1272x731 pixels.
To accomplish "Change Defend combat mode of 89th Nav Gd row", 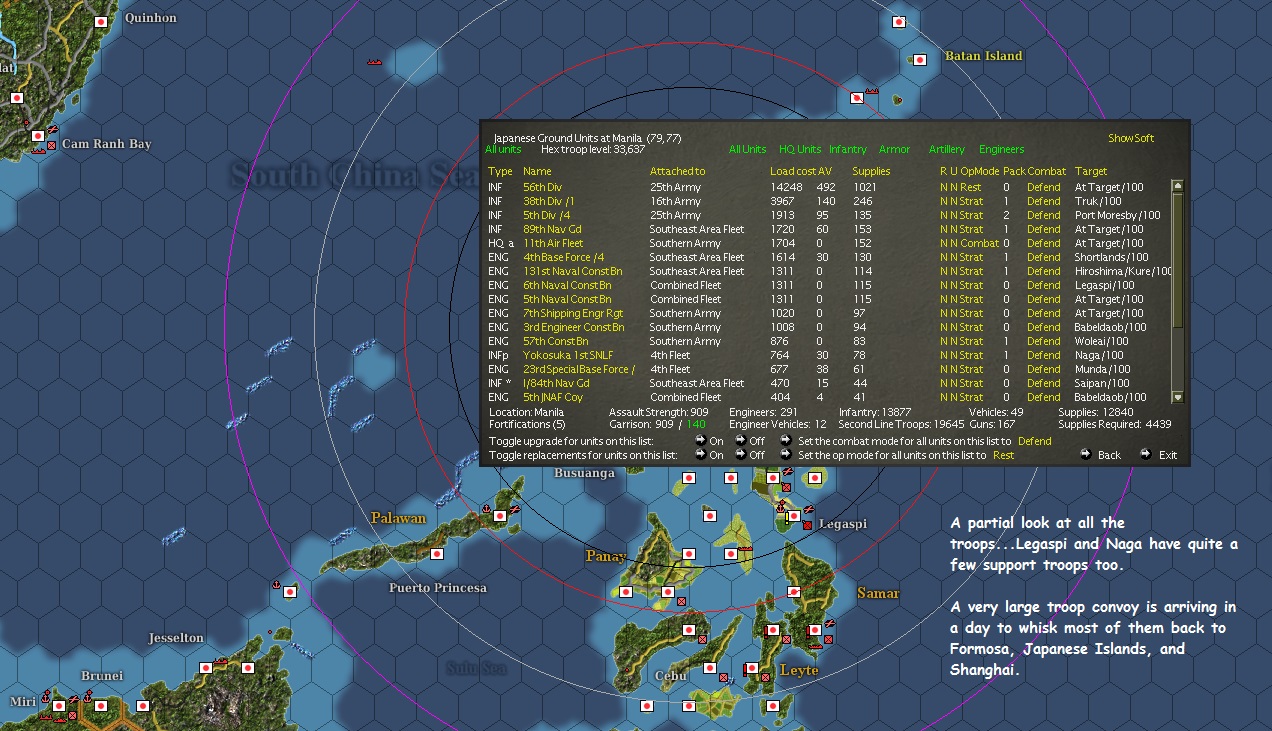I will 1043,229.
